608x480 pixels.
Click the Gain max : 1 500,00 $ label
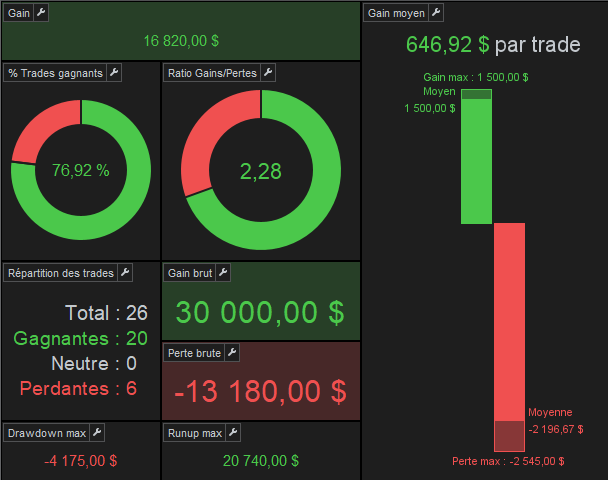[x=475, y=77]
